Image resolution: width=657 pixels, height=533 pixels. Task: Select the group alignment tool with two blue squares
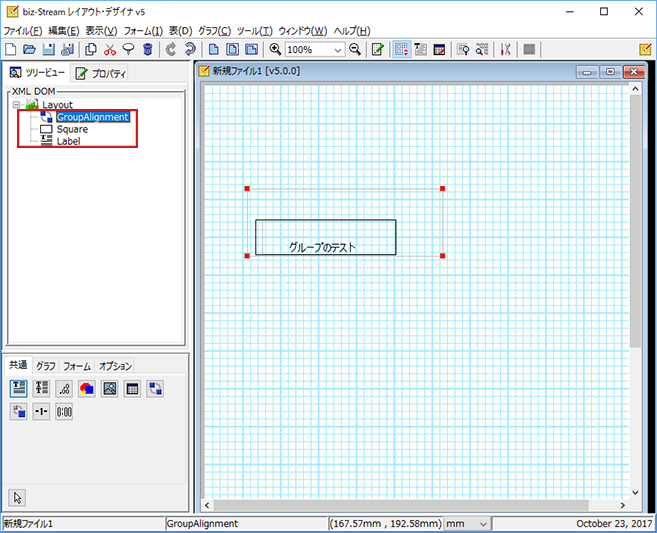point(155,388)
